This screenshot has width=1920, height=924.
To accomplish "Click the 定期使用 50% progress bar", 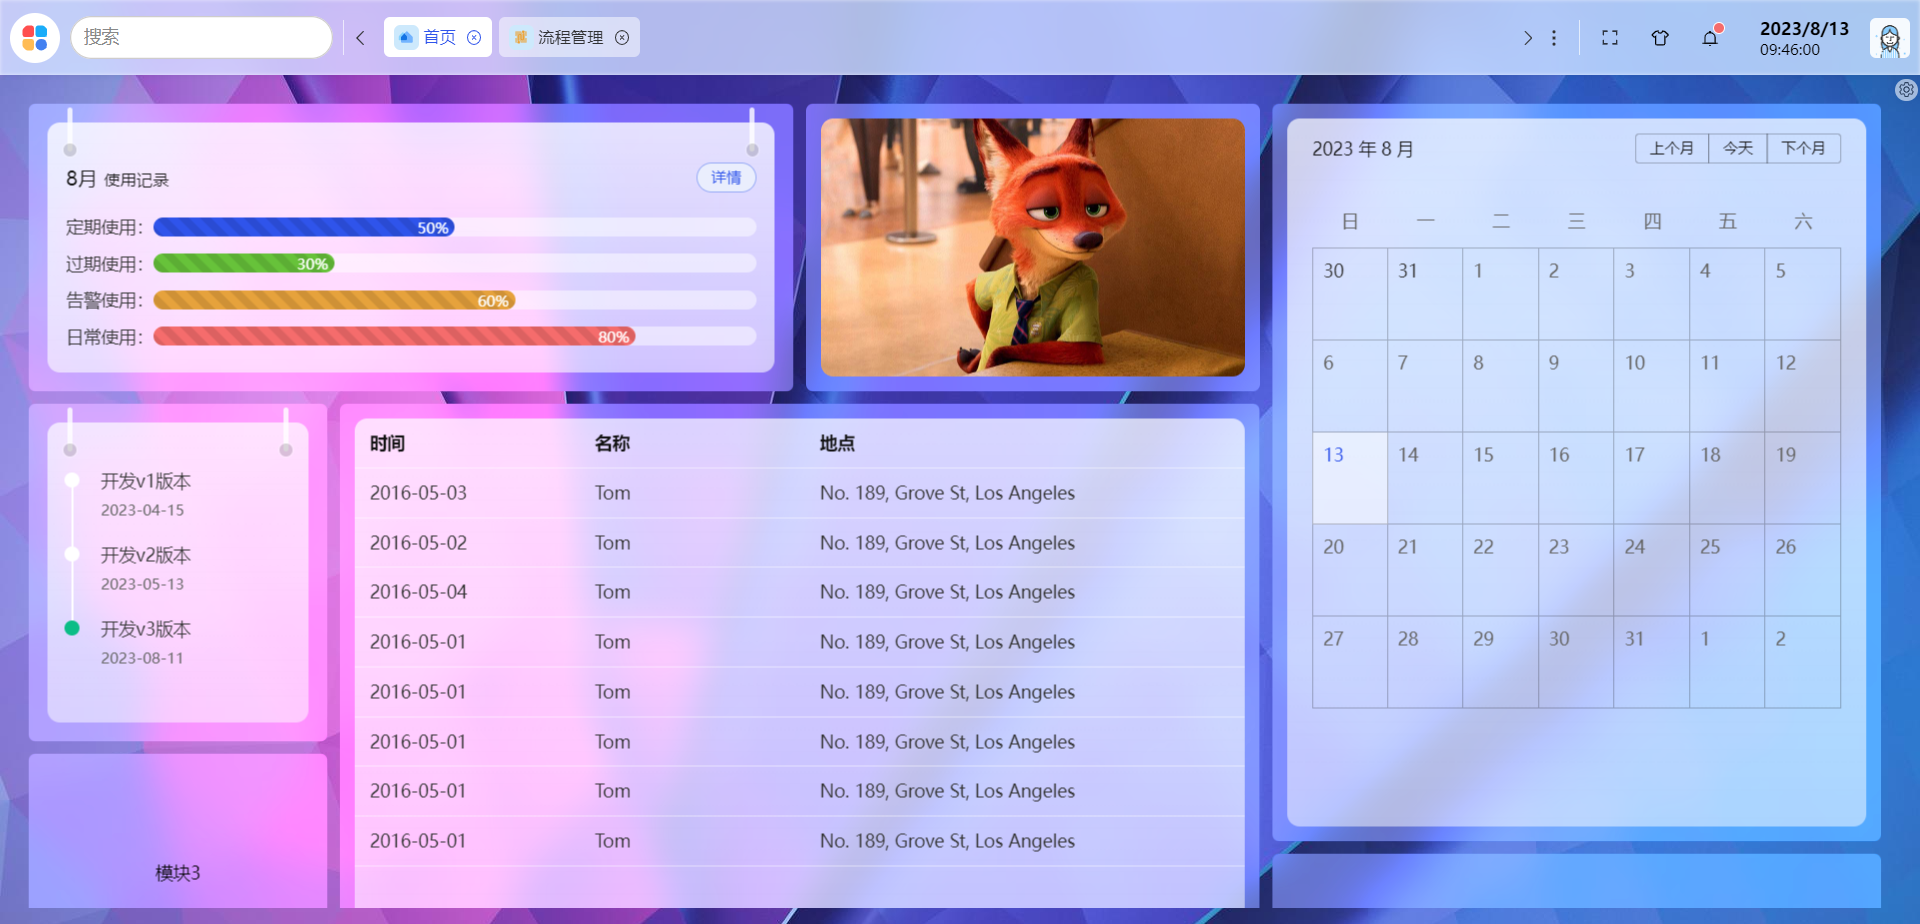I will [x=455, y=228].
